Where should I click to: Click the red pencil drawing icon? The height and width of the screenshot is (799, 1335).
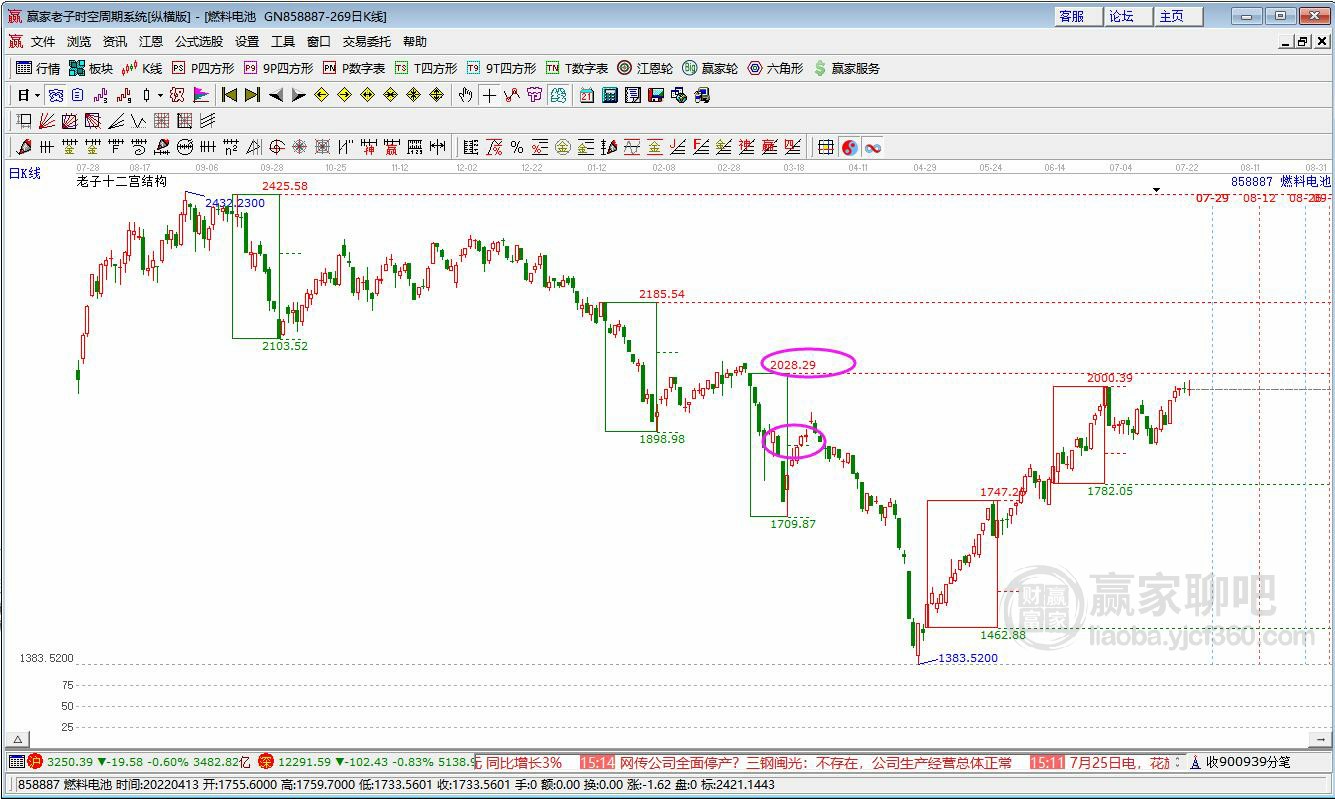[24, 147]
